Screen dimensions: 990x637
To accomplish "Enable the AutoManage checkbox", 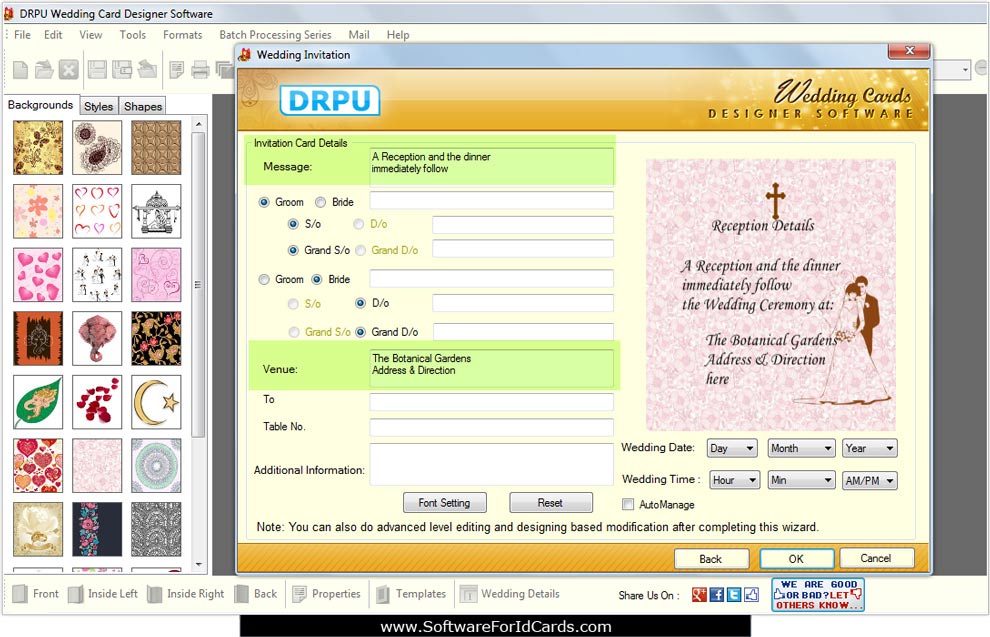I will (628, 504).
